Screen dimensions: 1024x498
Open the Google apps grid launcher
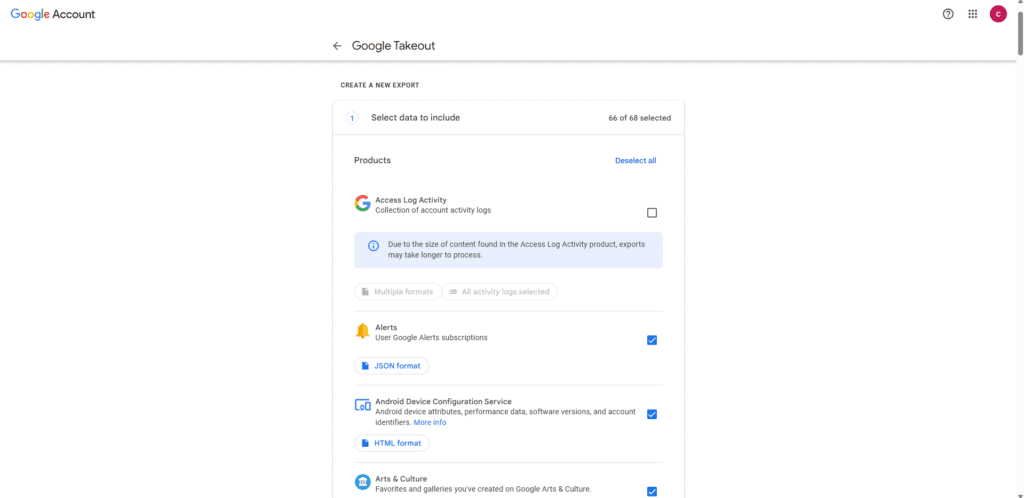pos(973,14)
